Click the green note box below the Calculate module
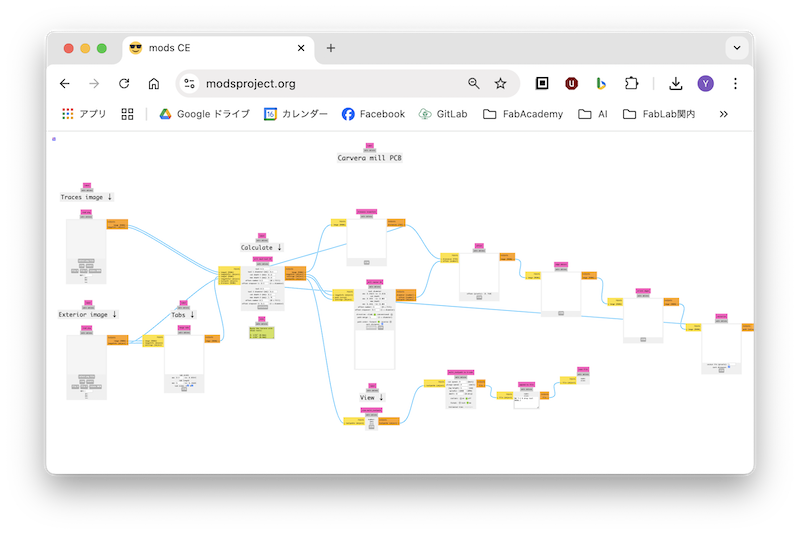Screen dimensions: 800x535 pyautogui.click(x=262, y=333)
